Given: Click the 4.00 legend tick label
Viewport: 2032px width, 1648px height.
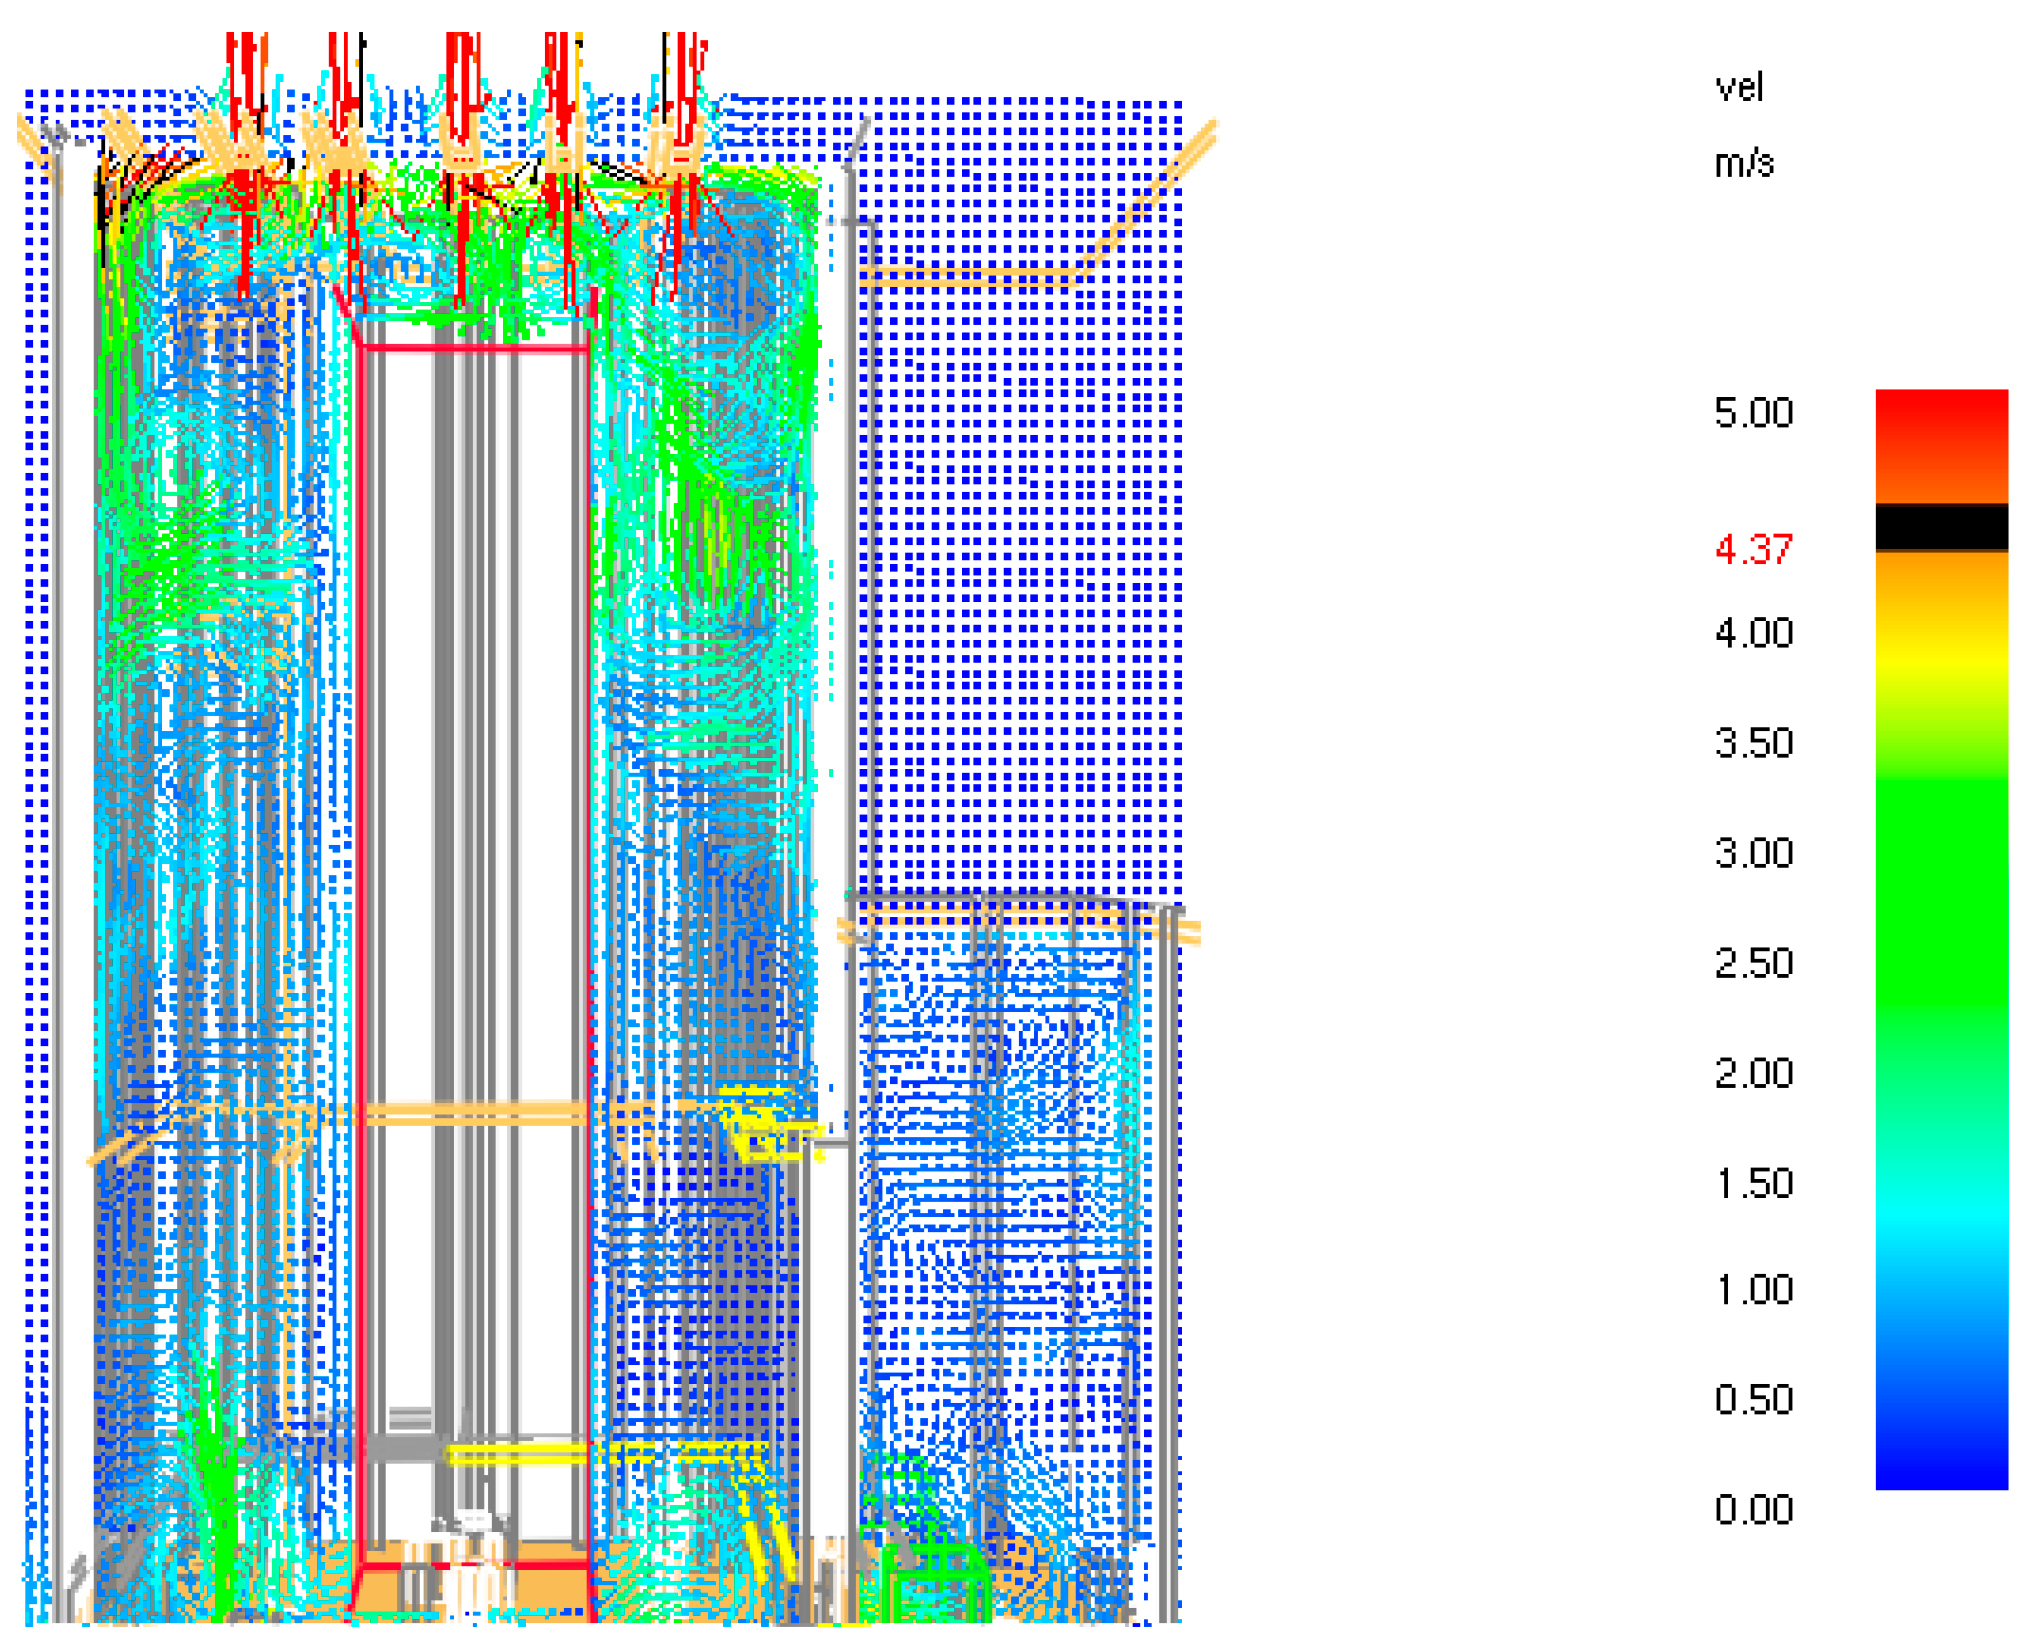Looking at the screenshot, I should click(1753, 633).
